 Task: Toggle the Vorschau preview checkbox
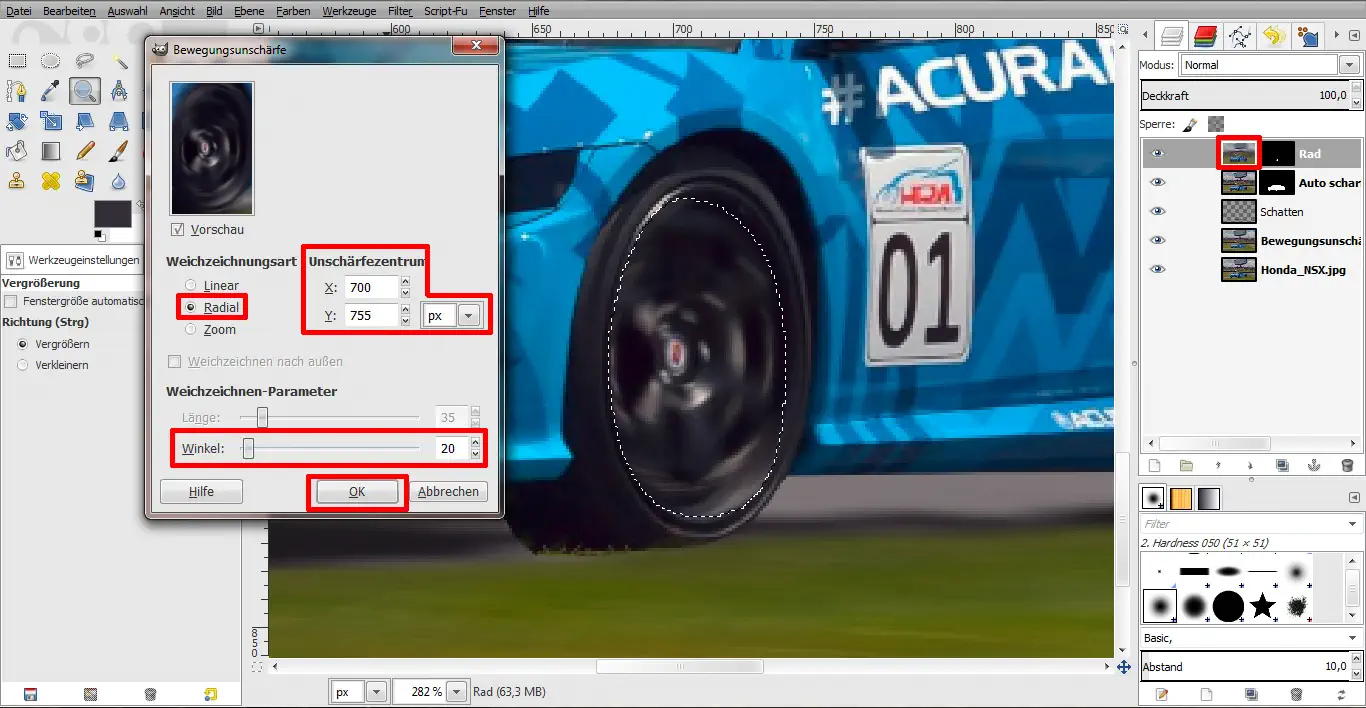(178, 230)
